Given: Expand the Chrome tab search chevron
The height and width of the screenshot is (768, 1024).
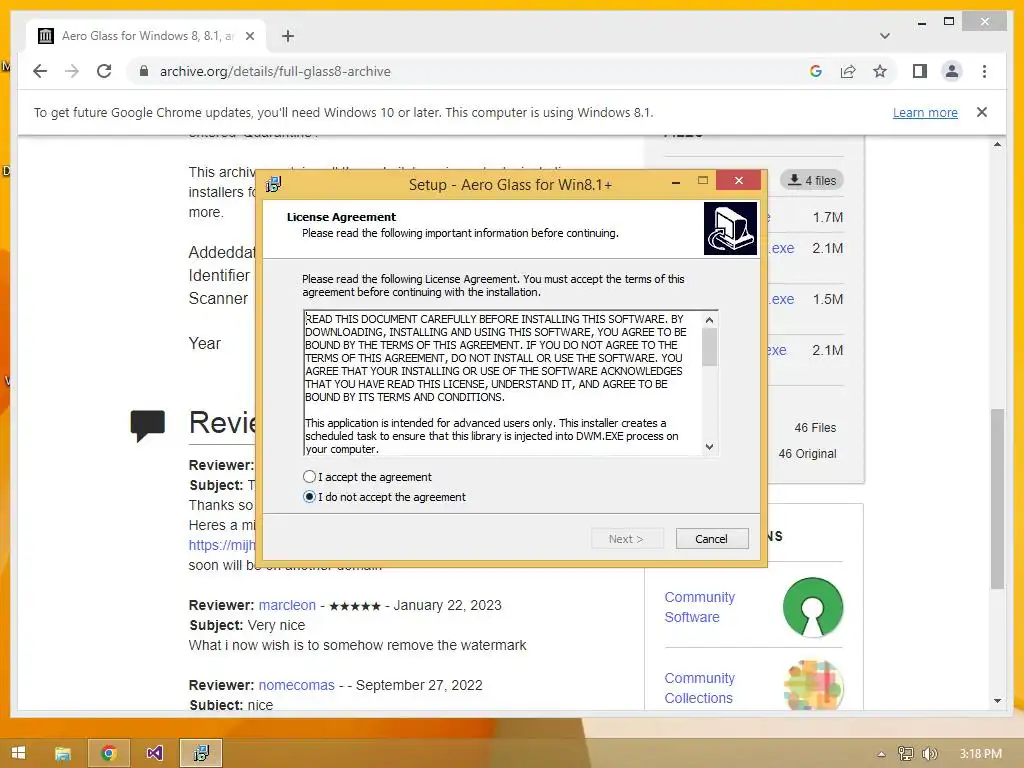Looking at the screenshot, I should pyautogui.click(x=885, y=36).
